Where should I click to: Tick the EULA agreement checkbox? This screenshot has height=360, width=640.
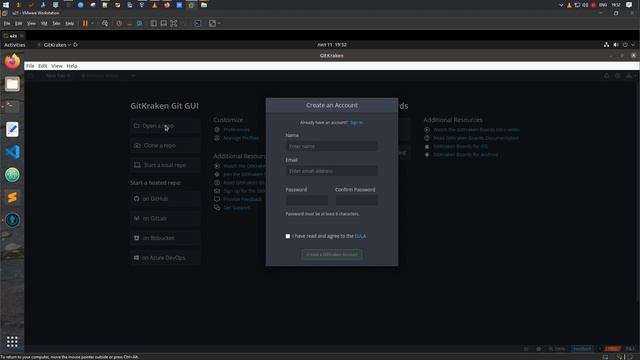coord(288,236)
